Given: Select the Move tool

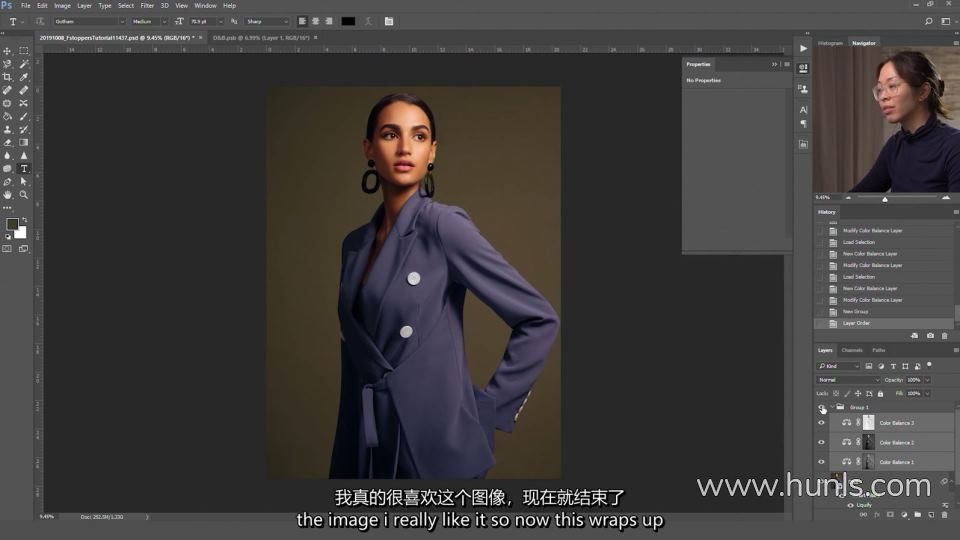Looking at the screenshot, I should pyautogui.click(x=7, y=51).
